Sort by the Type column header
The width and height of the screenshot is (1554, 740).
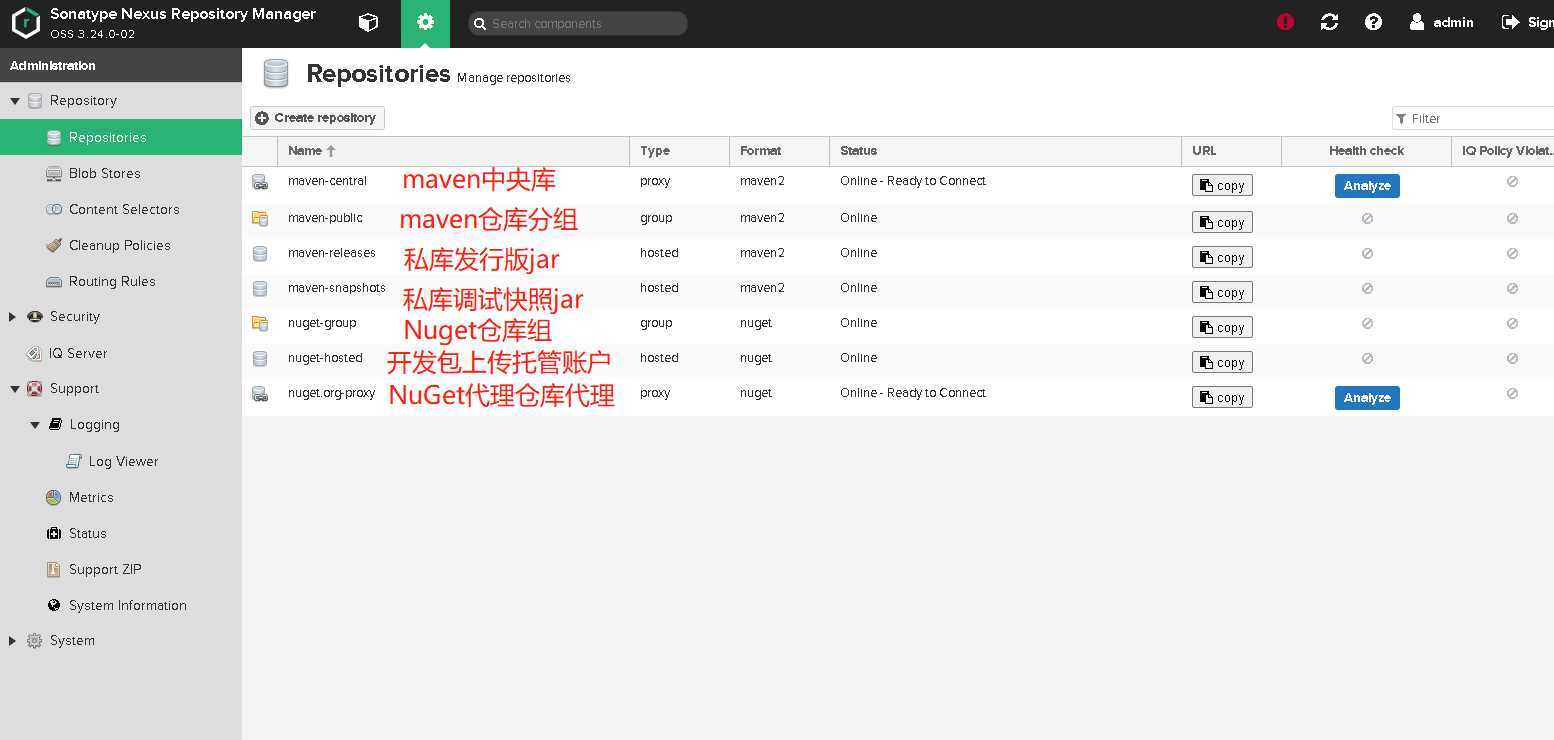point(680,151)
